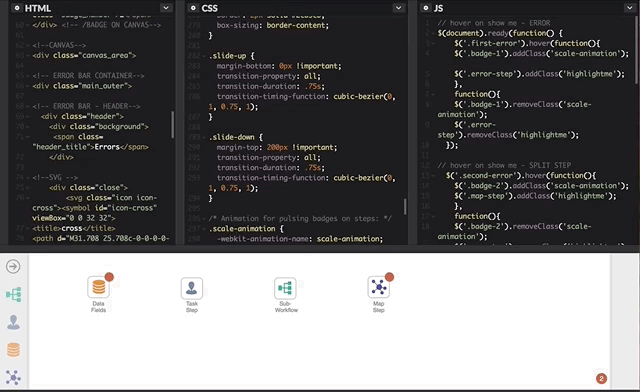This screenshot has height=392, width=640.
Task: Click the Task Step icon on canvas
Action: 192,288
